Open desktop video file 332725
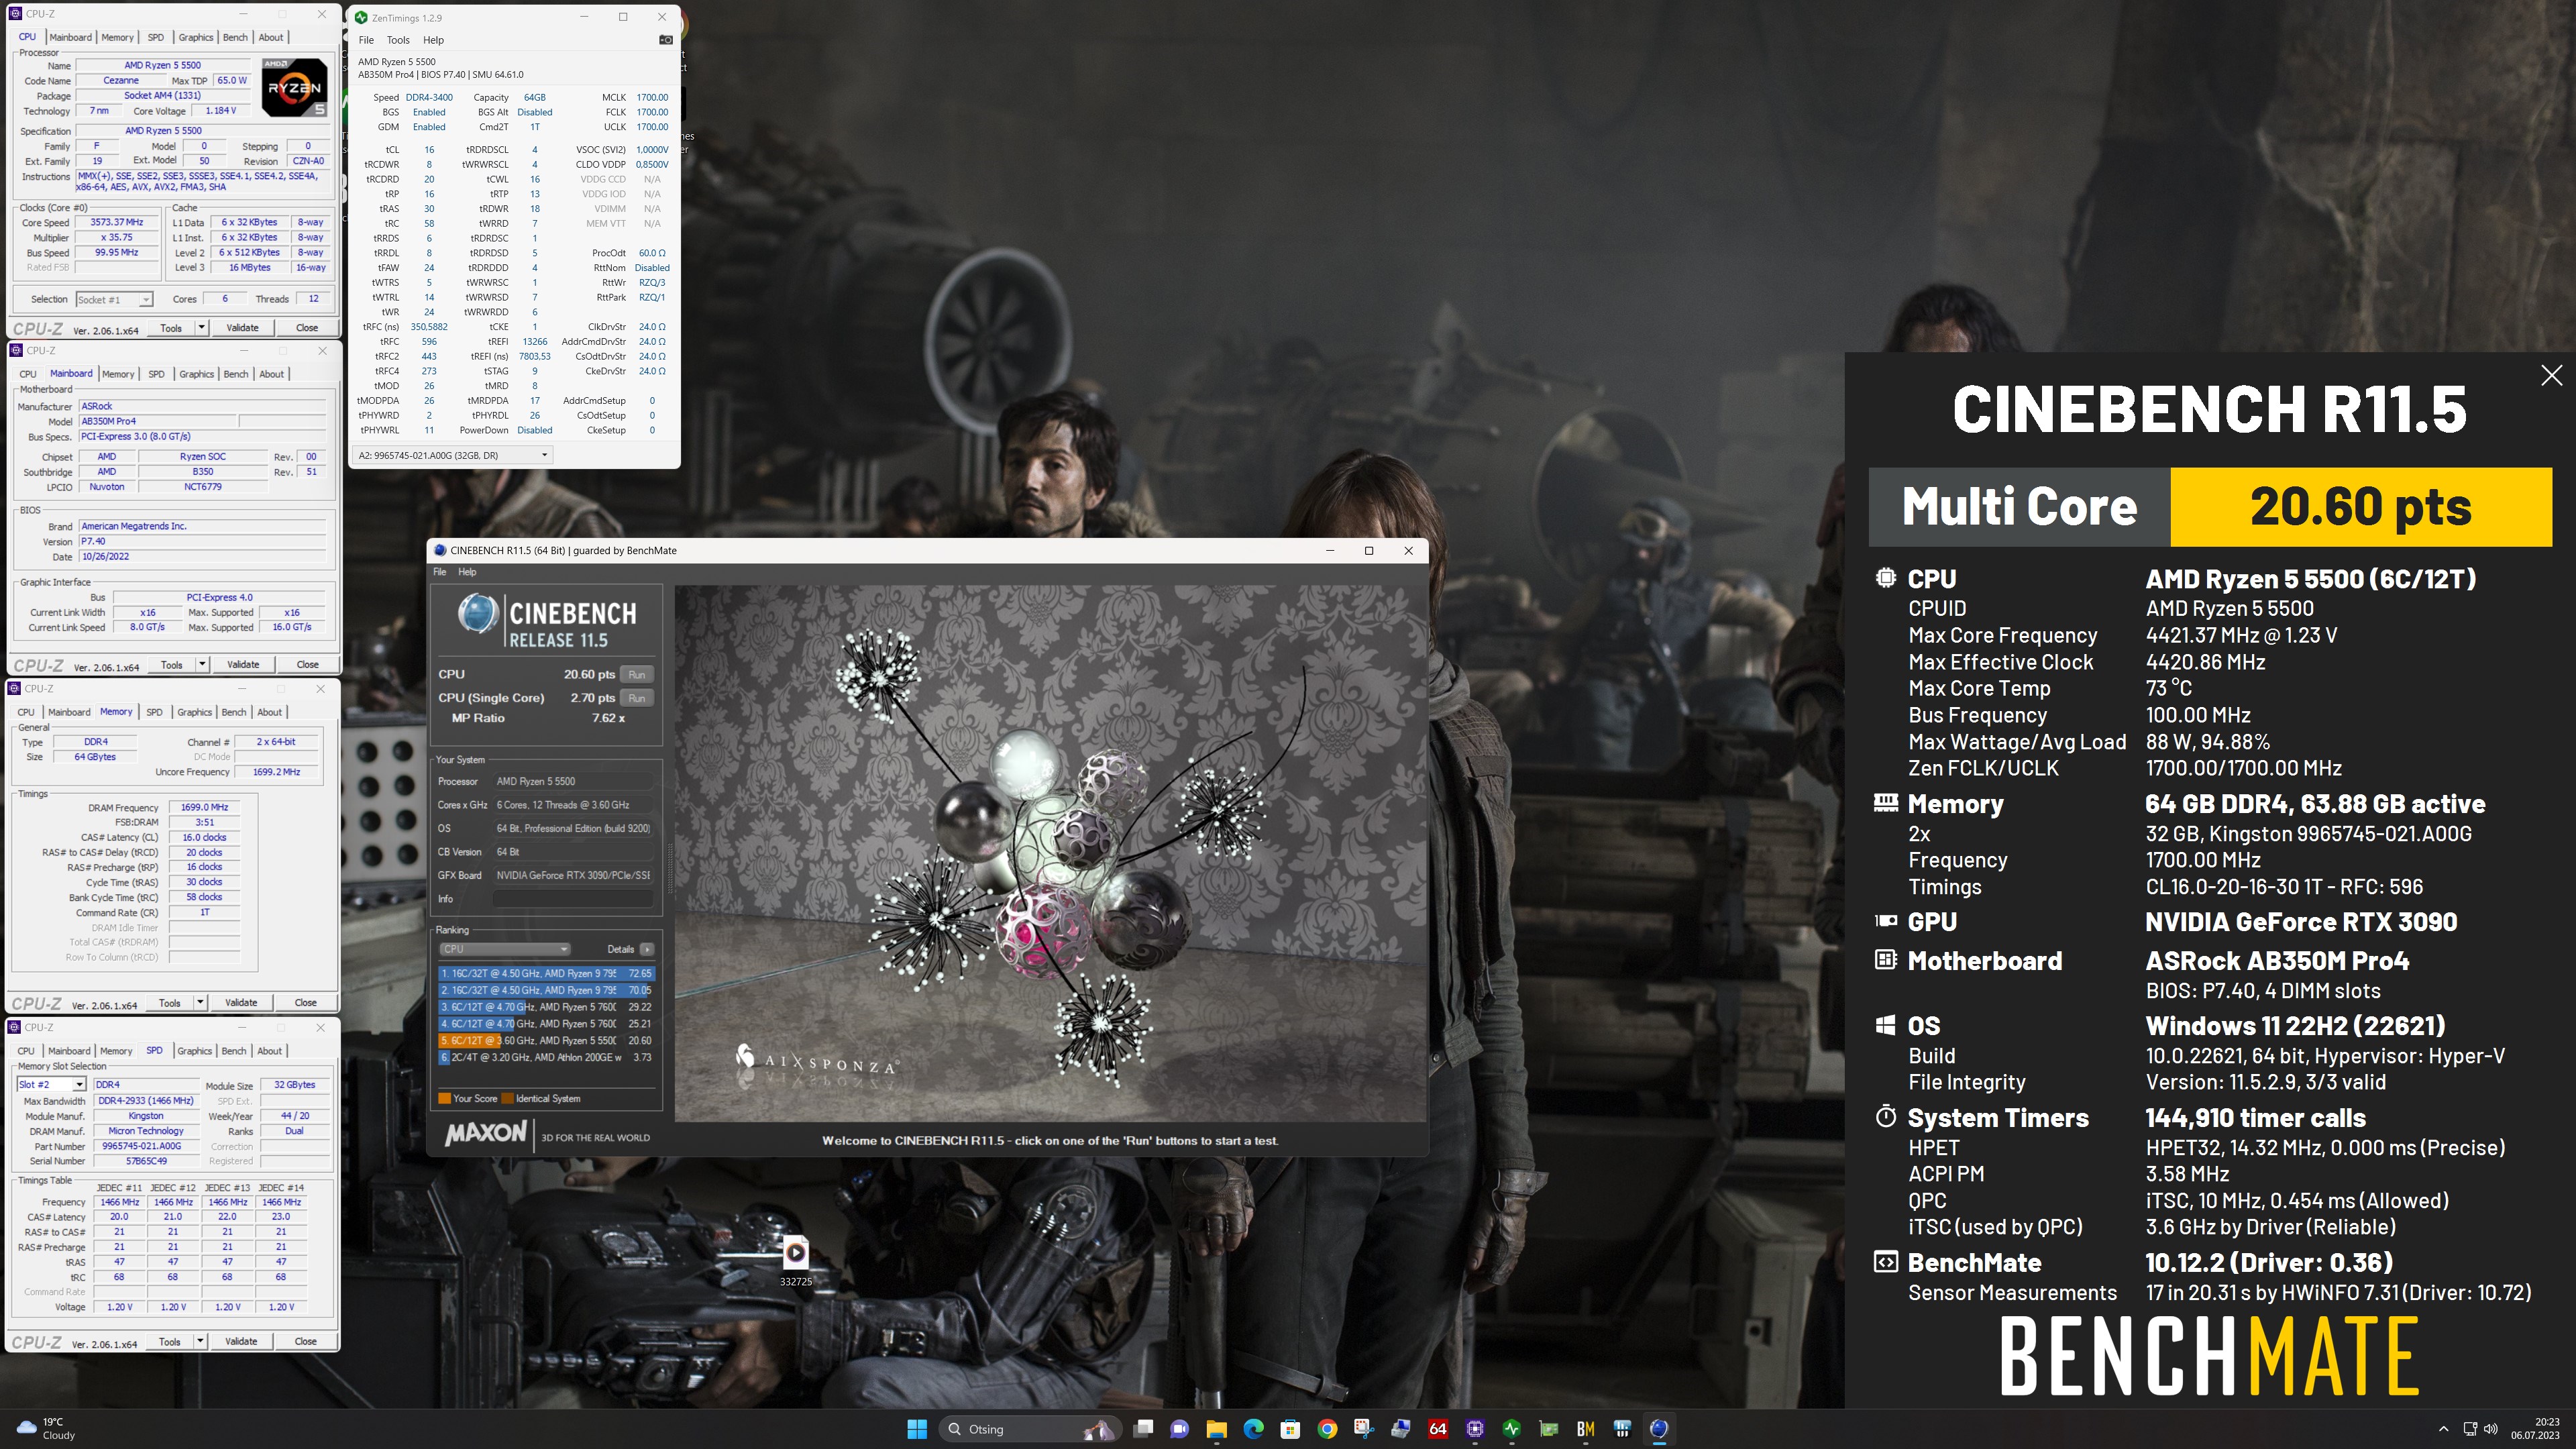This screenshot has width=2576, height=1449. [795, 1260]
